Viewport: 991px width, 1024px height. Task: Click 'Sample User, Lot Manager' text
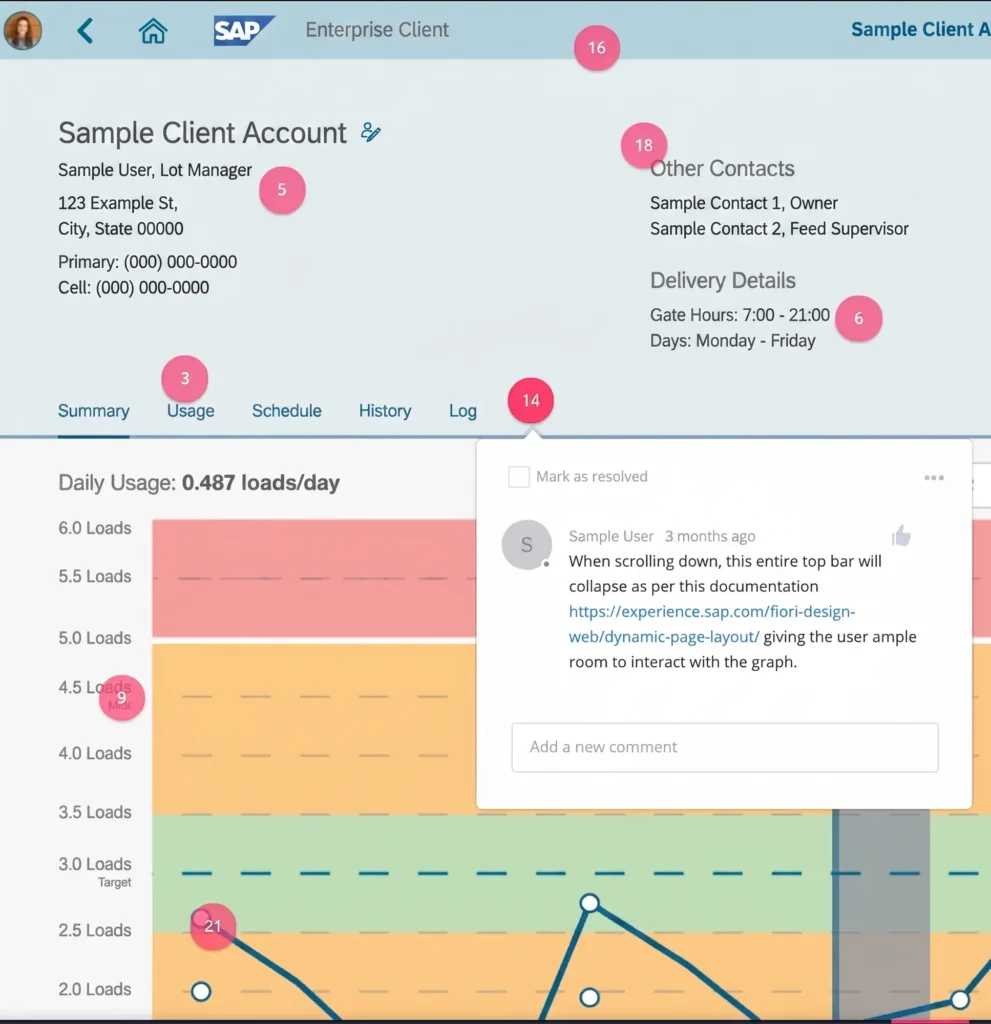click(x=155, y=170)
